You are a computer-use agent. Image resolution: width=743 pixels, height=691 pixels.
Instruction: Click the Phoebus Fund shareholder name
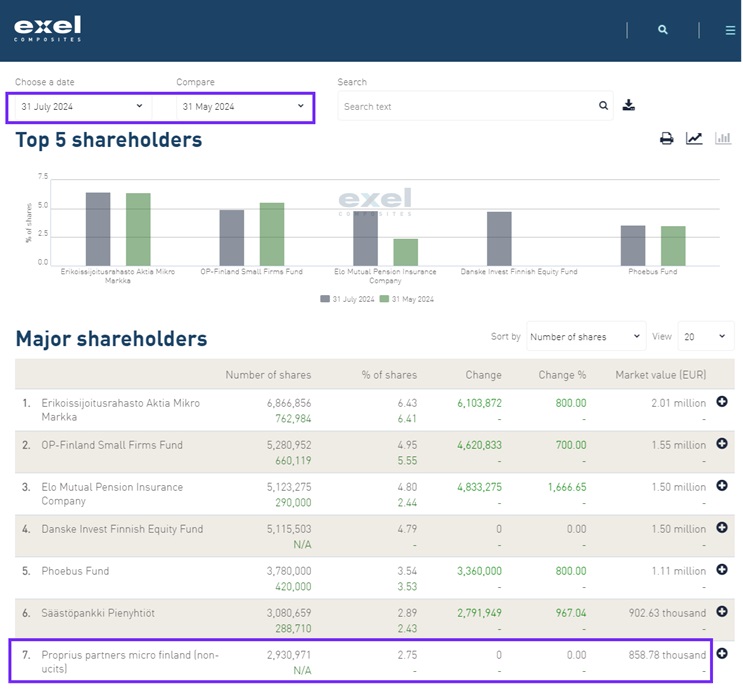(75, 571)
